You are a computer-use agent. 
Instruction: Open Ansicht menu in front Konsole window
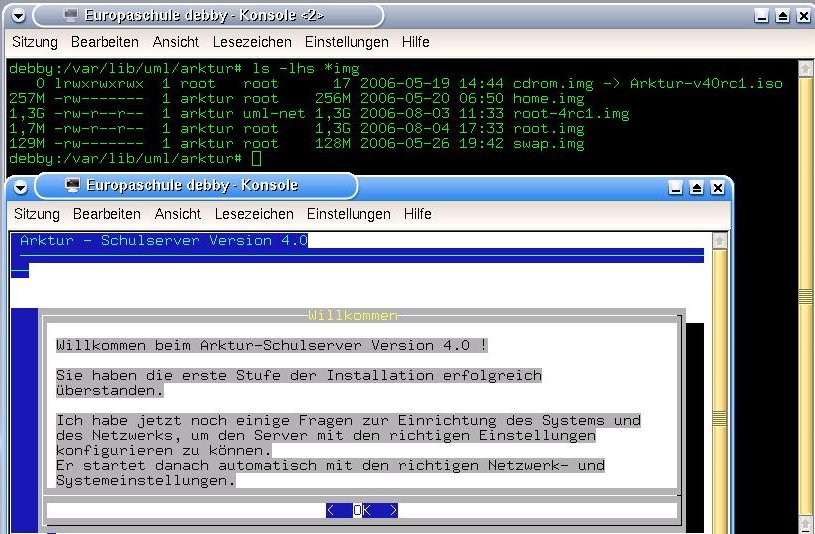click(x=178, y=214)
